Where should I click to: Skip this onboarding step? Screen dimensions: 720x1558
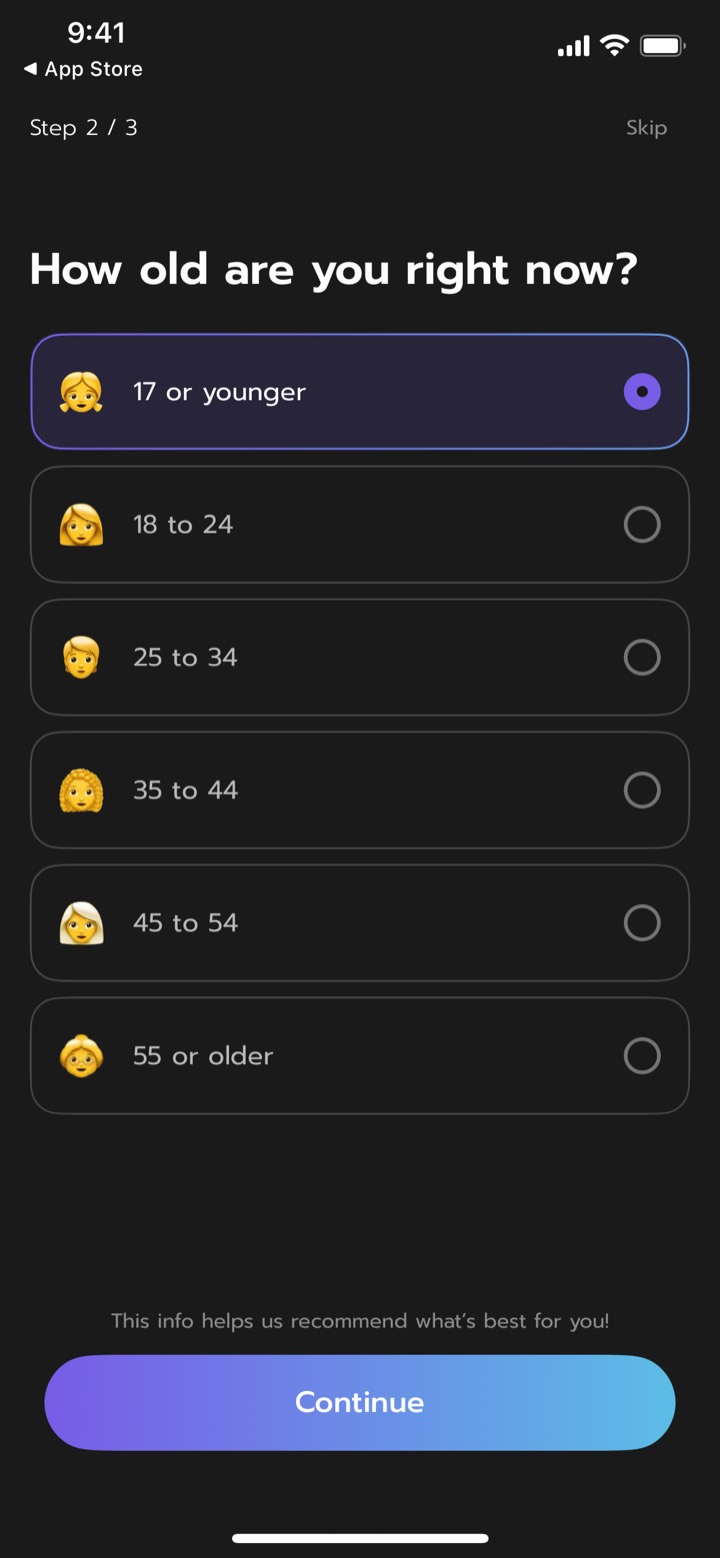click(646, 128)
